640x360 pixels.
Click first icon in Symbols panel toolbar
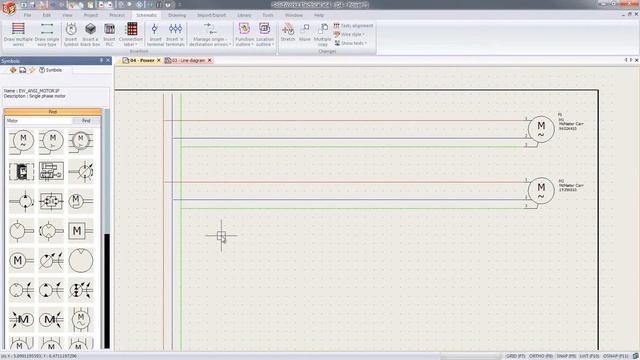pos(13,70)
